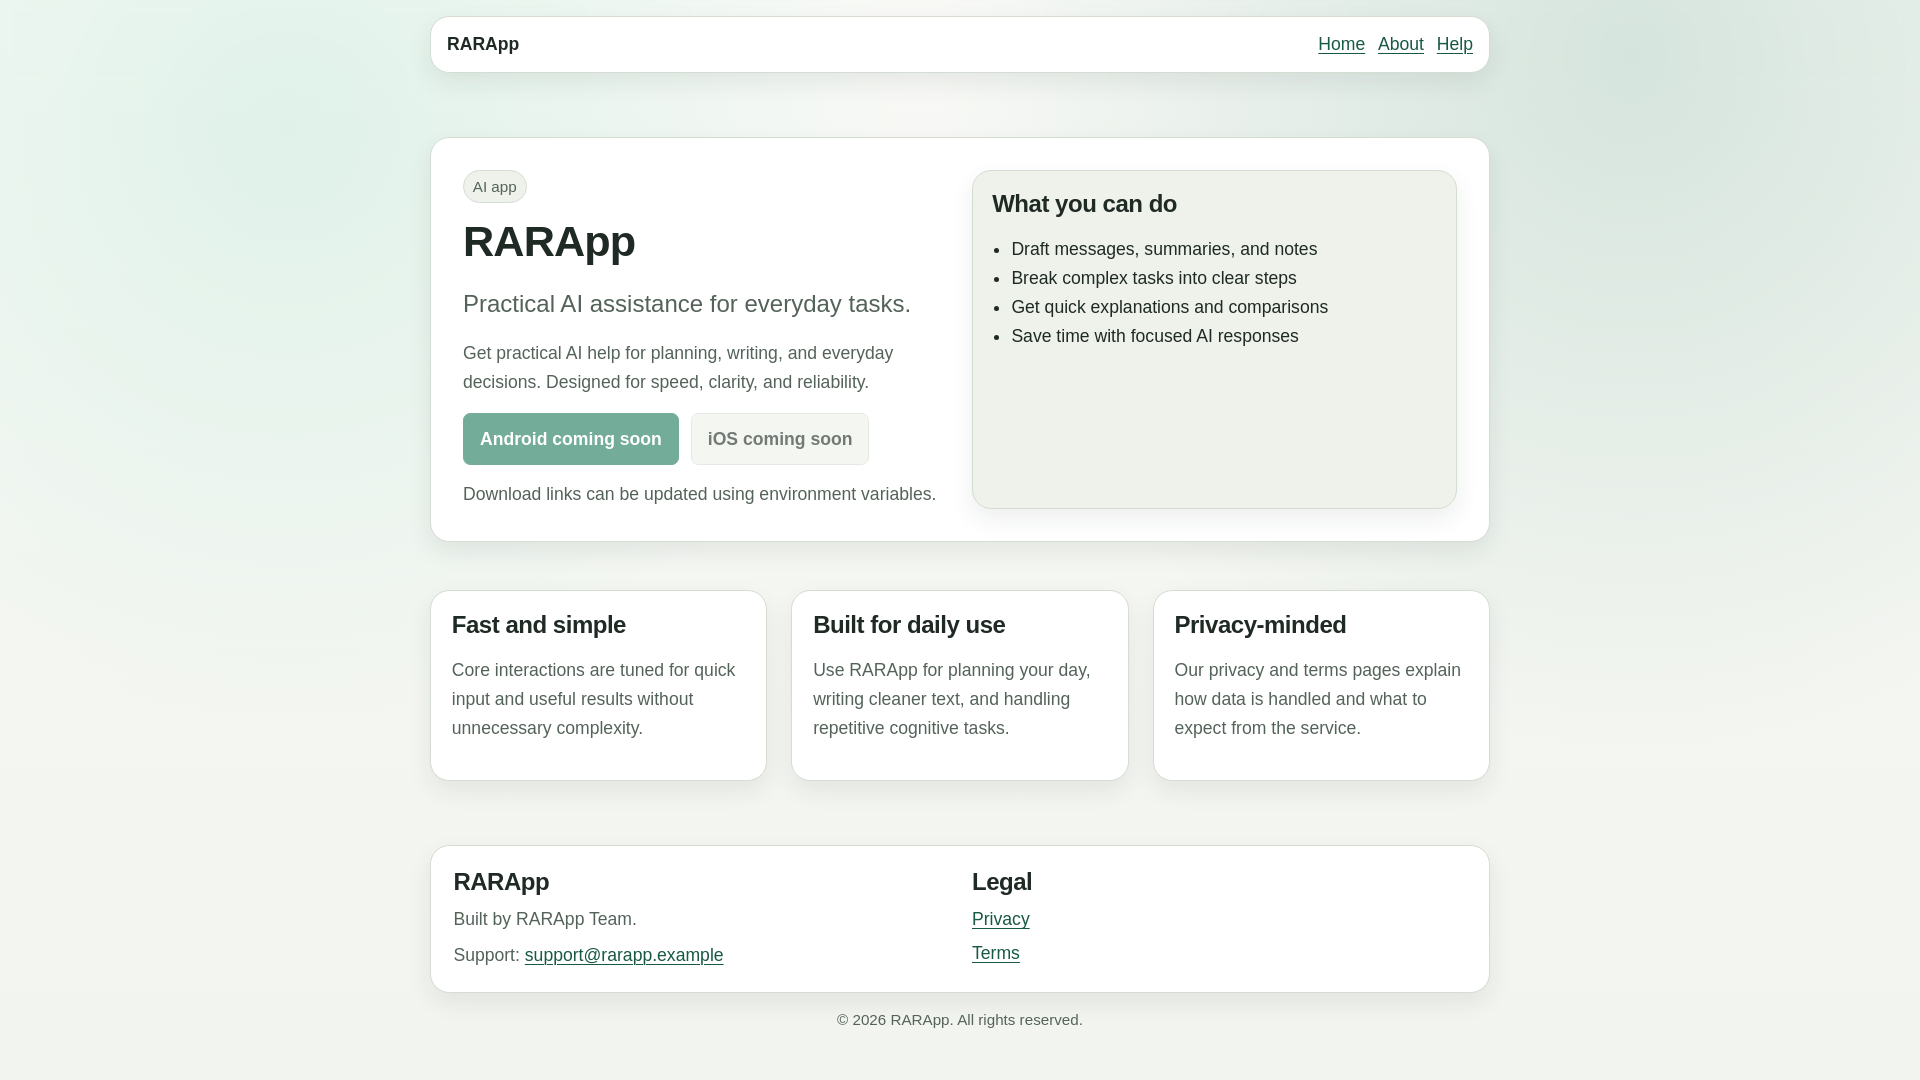Open the About navigation link
Viewport: 1920px width, 1080px height.
(x=1400, y=44)
